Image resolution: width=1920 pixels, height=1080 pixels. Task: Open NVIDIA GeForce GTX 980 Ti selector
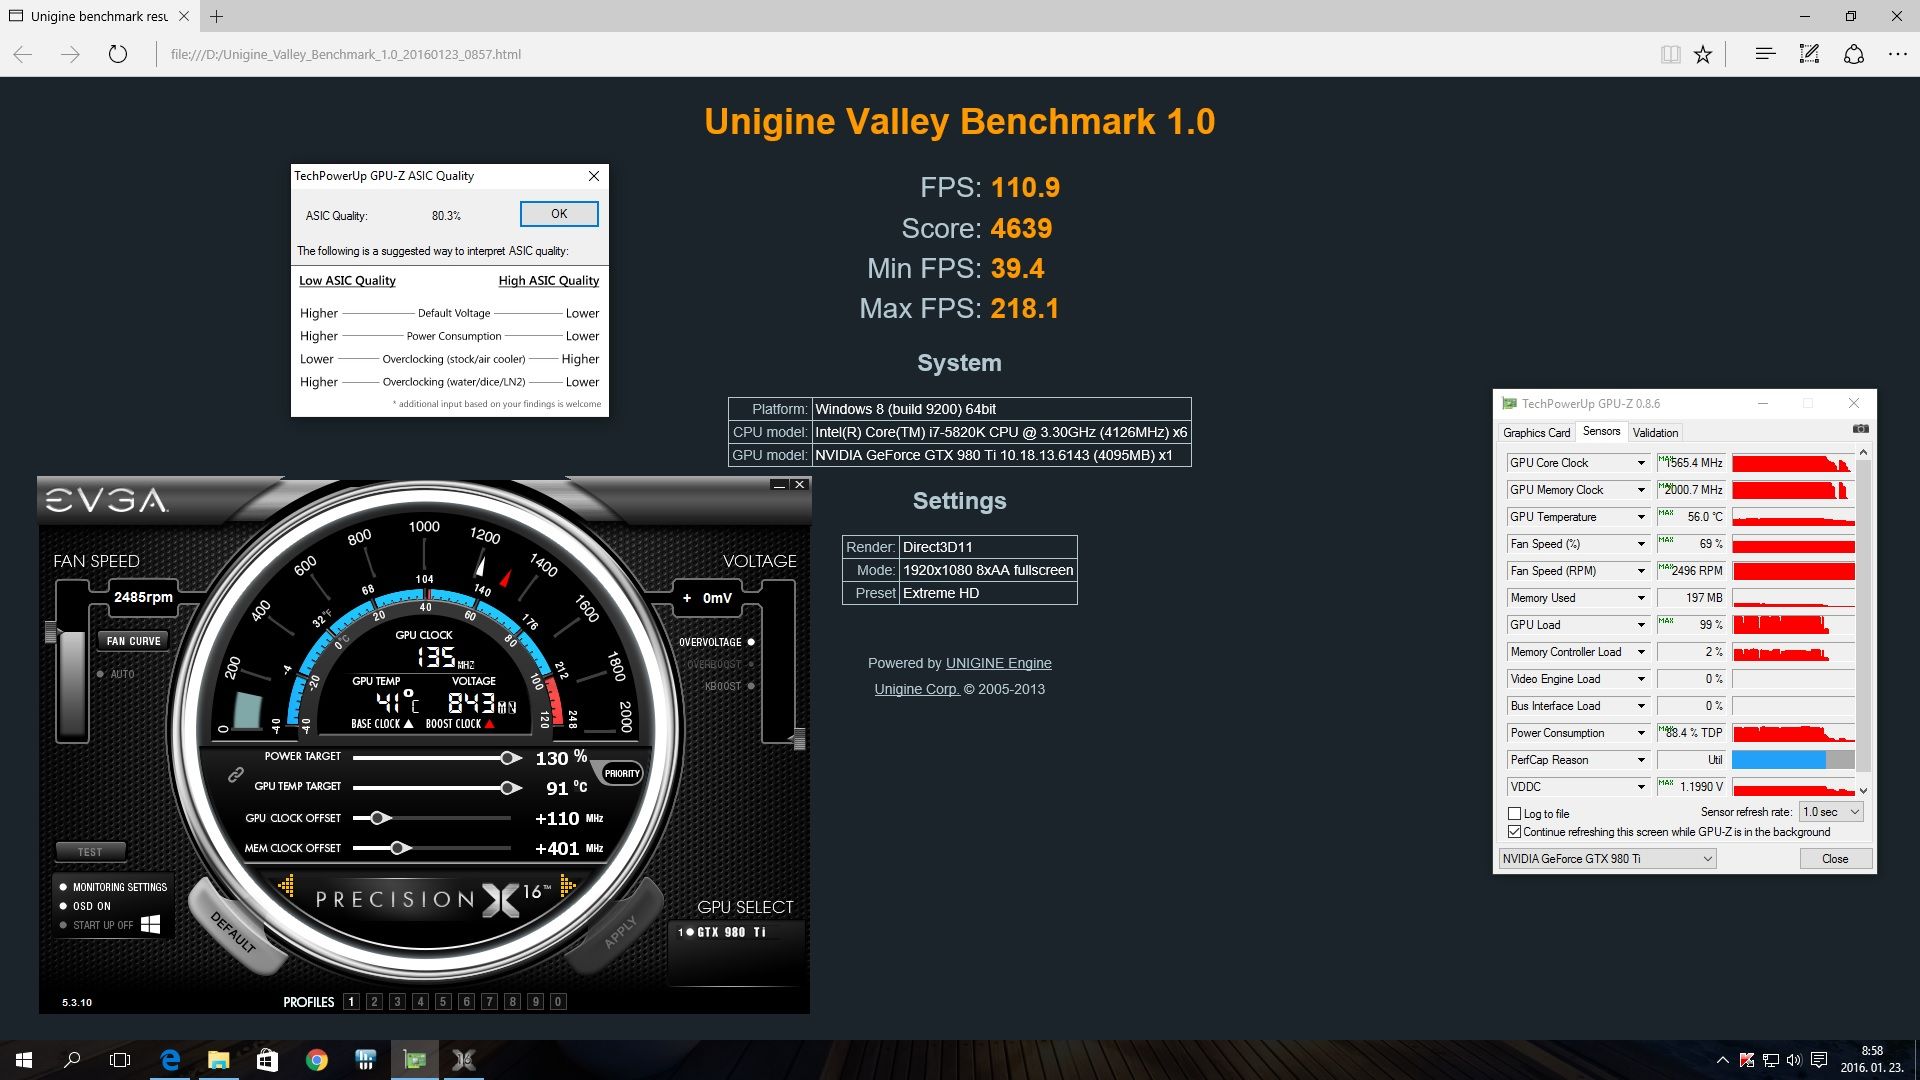1607,859
